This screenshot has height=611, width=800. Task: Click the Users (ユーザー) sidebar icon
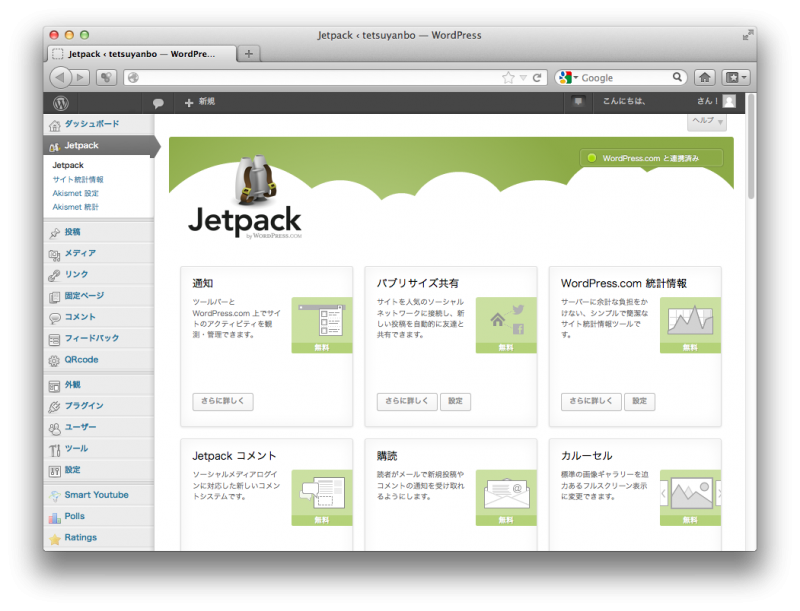click(55, 428)
